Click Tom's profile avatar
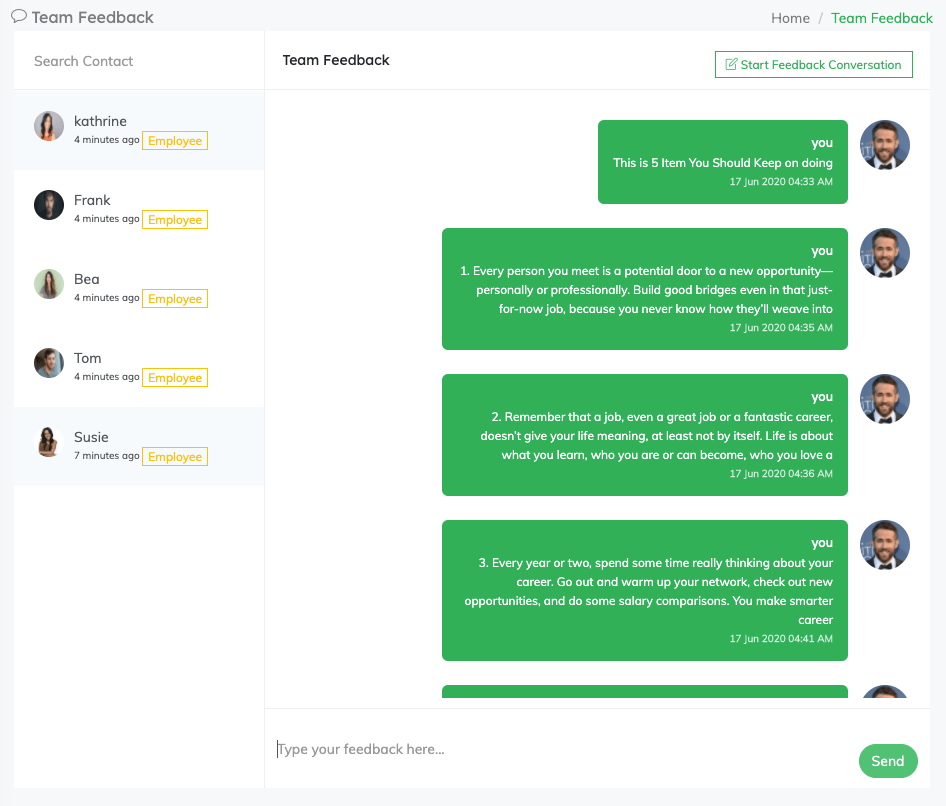946x806 pixels. 49,363
